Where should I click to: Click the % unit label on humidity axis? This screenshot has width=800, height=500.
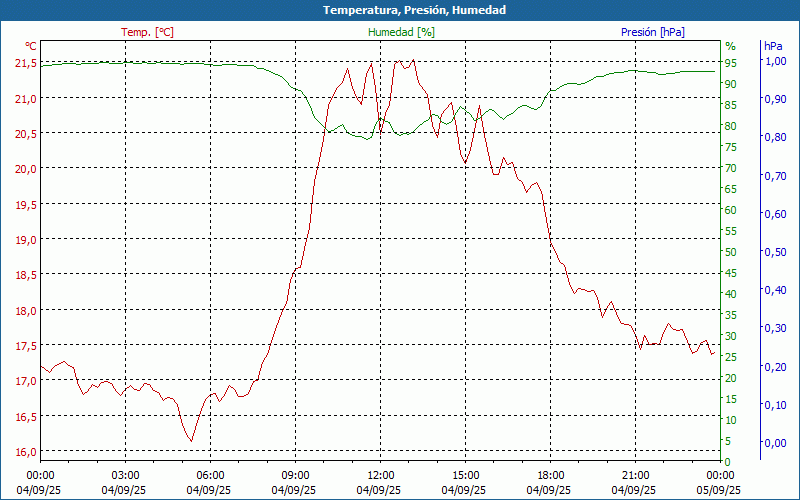click(731, 46)
